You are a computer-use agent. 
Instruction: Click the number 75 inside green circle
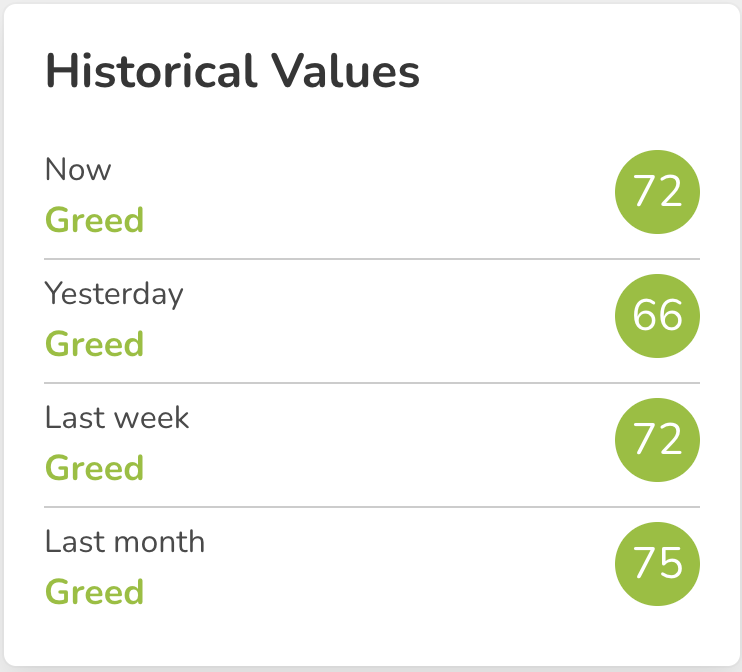pos(658,563)
